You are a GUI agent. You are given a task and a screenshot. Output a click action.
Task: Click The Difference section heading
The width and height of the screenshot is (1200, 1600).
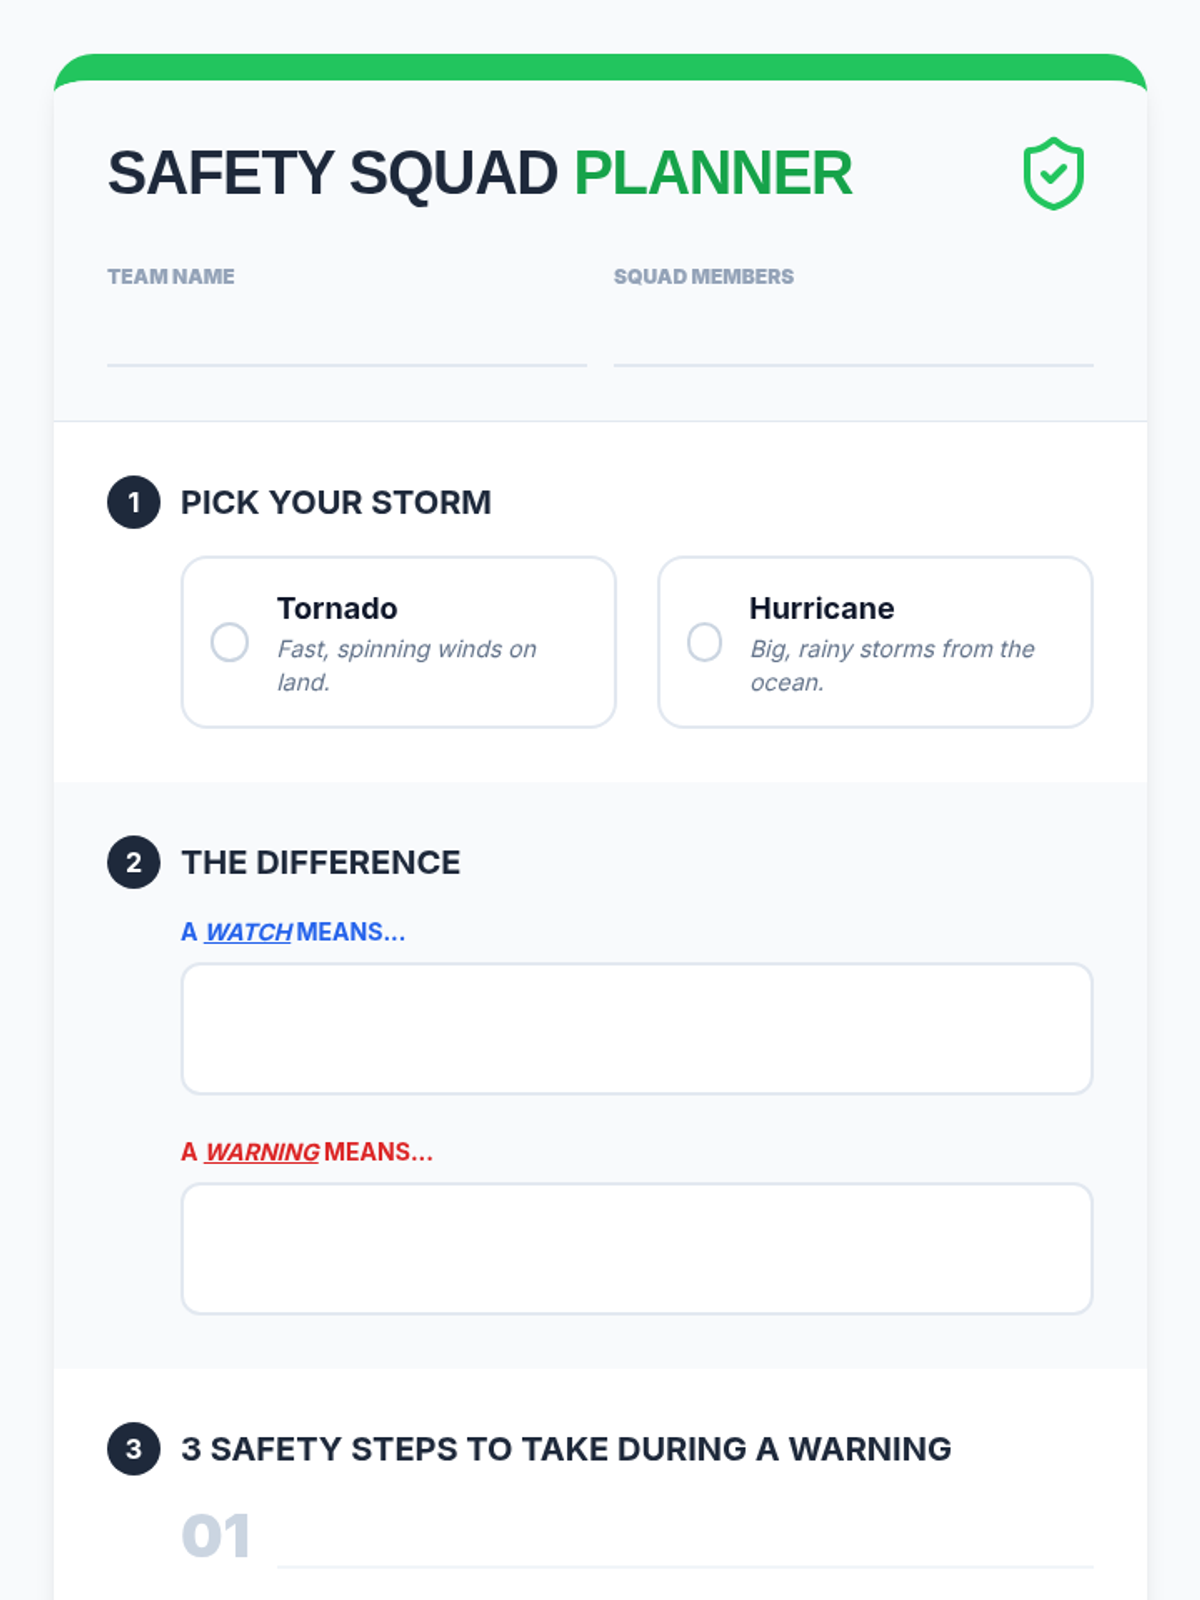321,862
